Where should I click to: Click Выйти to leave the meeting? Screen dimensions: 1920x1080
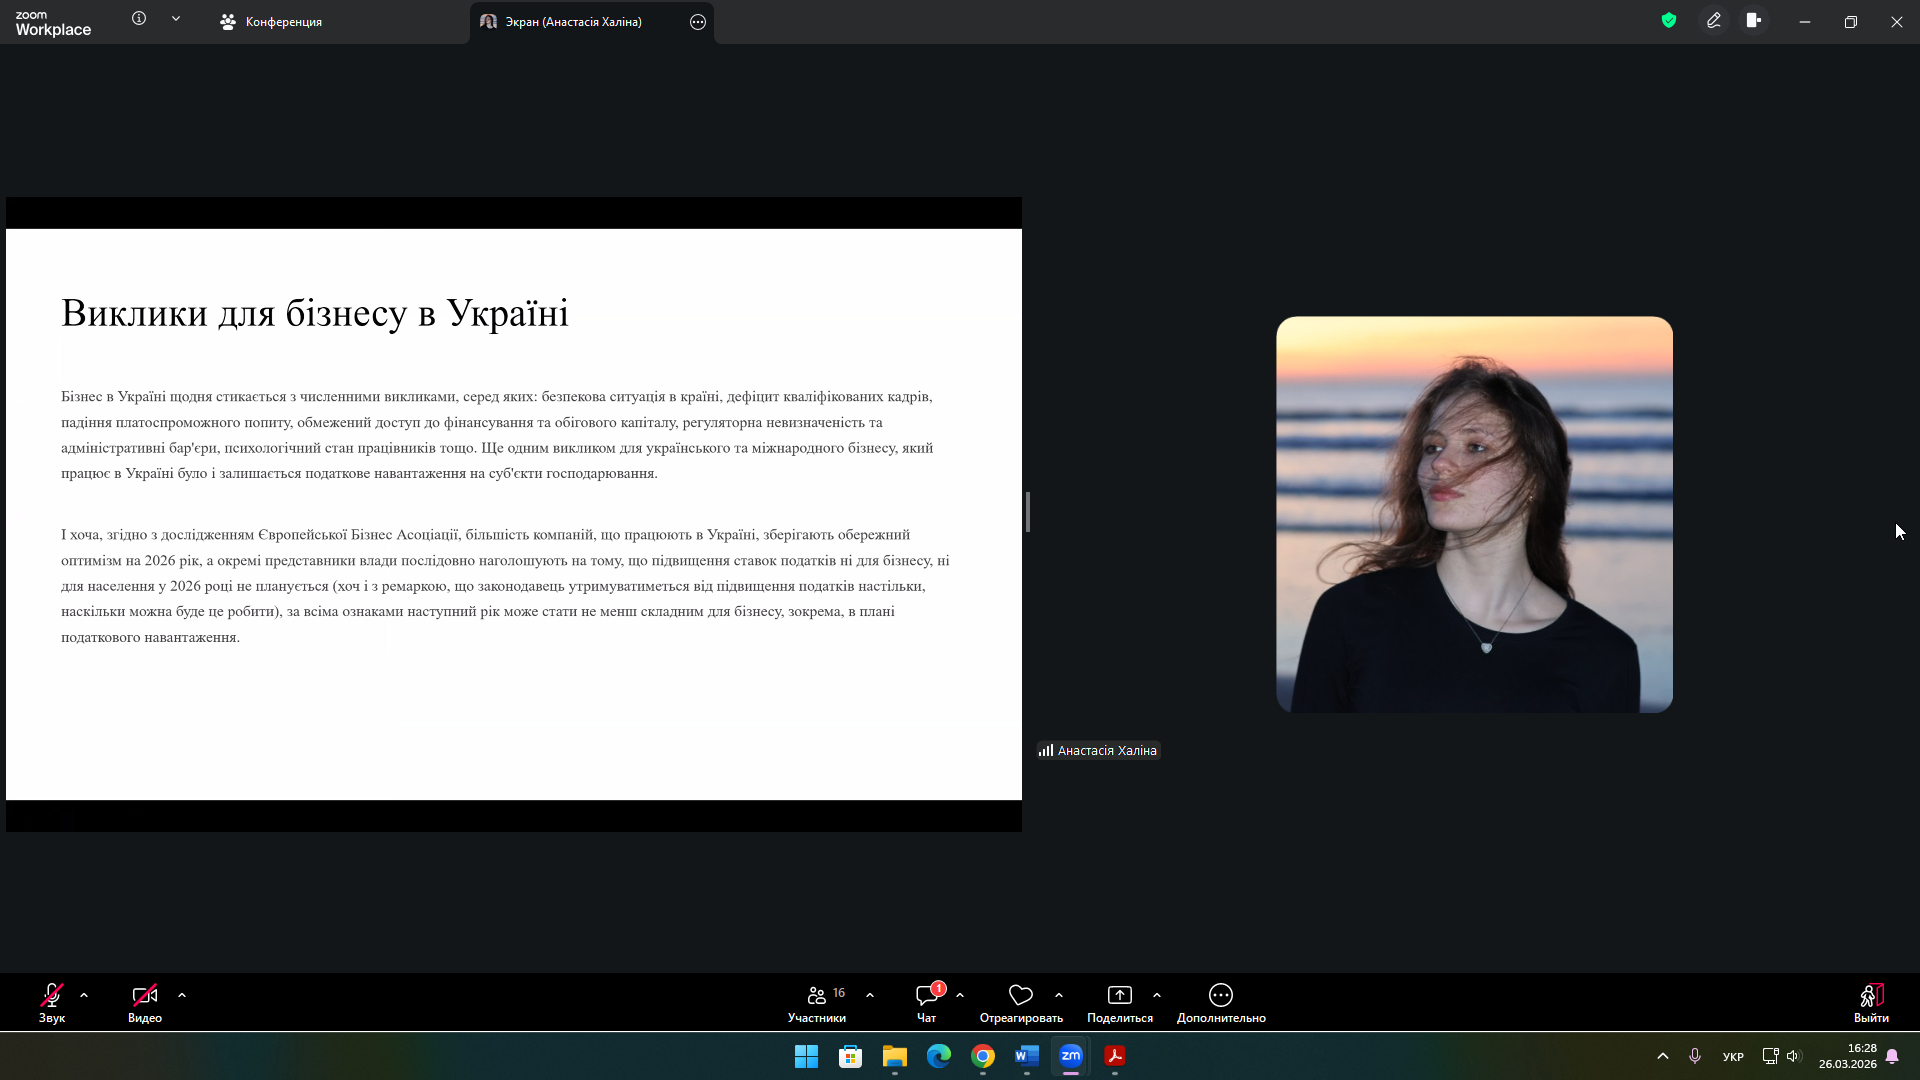coord(1870,1002)
